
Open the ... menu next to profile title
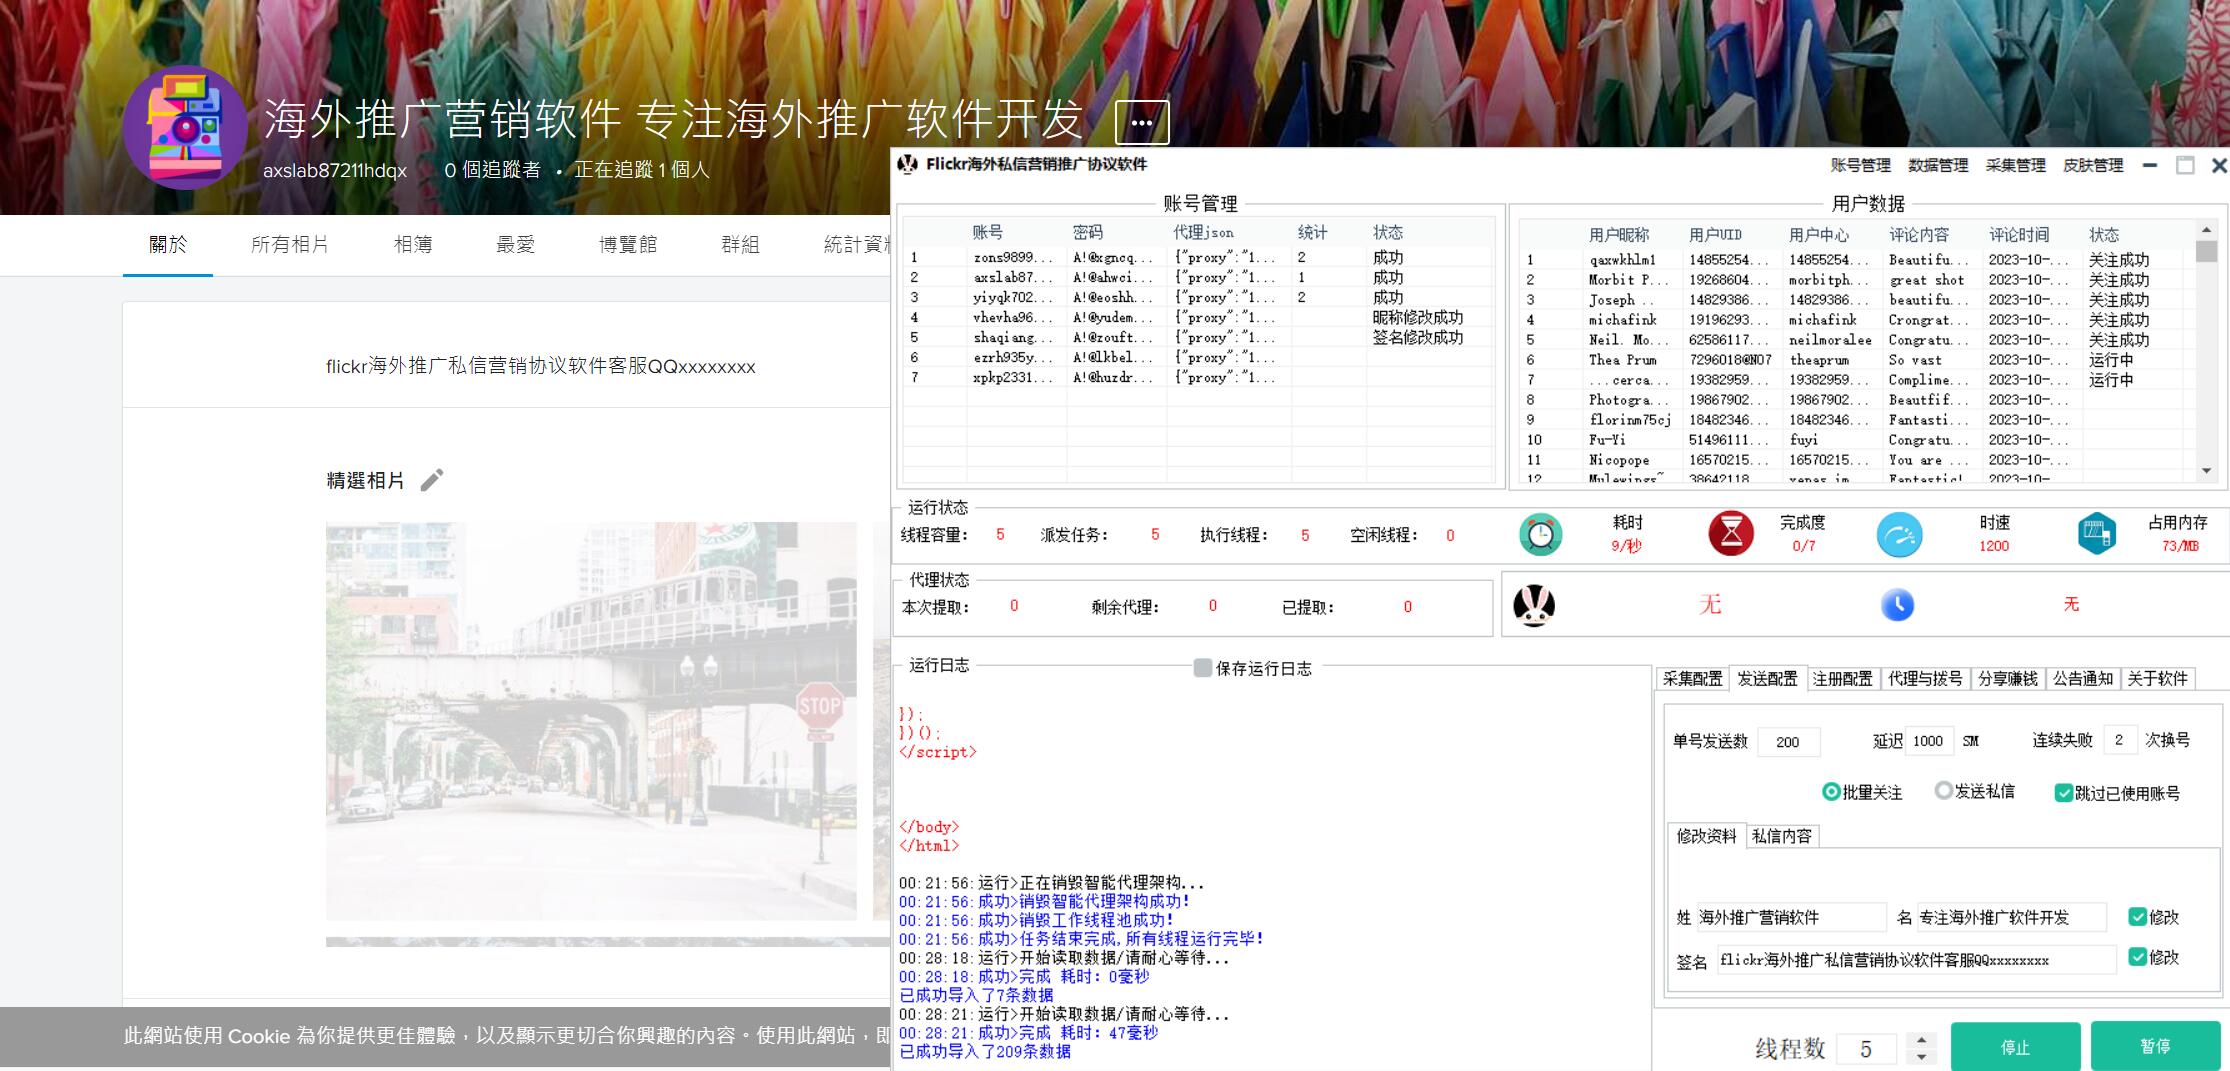click(x=1141, y=122)
